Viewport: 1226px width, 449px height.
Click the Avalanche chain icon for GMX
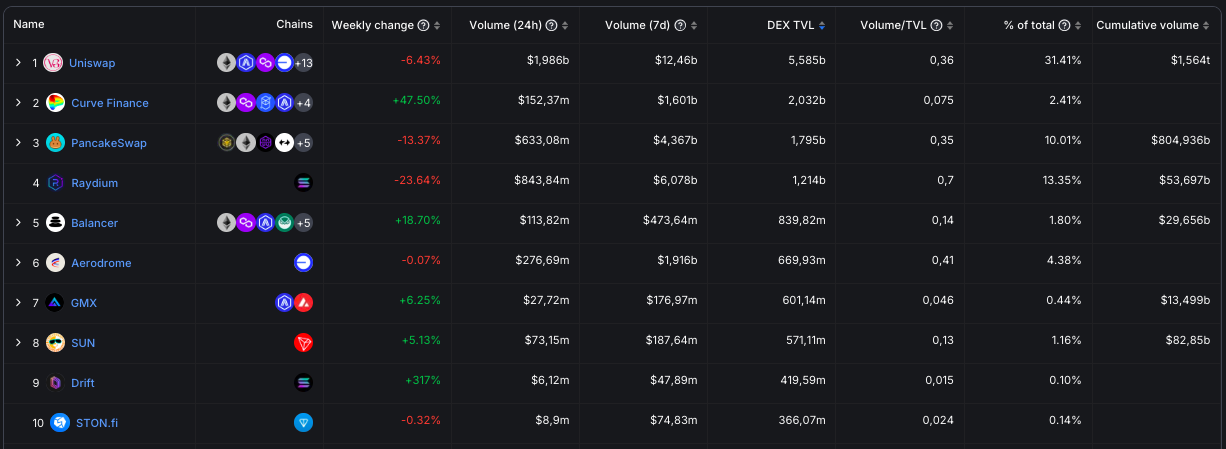pyautogui.click(x=304, y=303)
